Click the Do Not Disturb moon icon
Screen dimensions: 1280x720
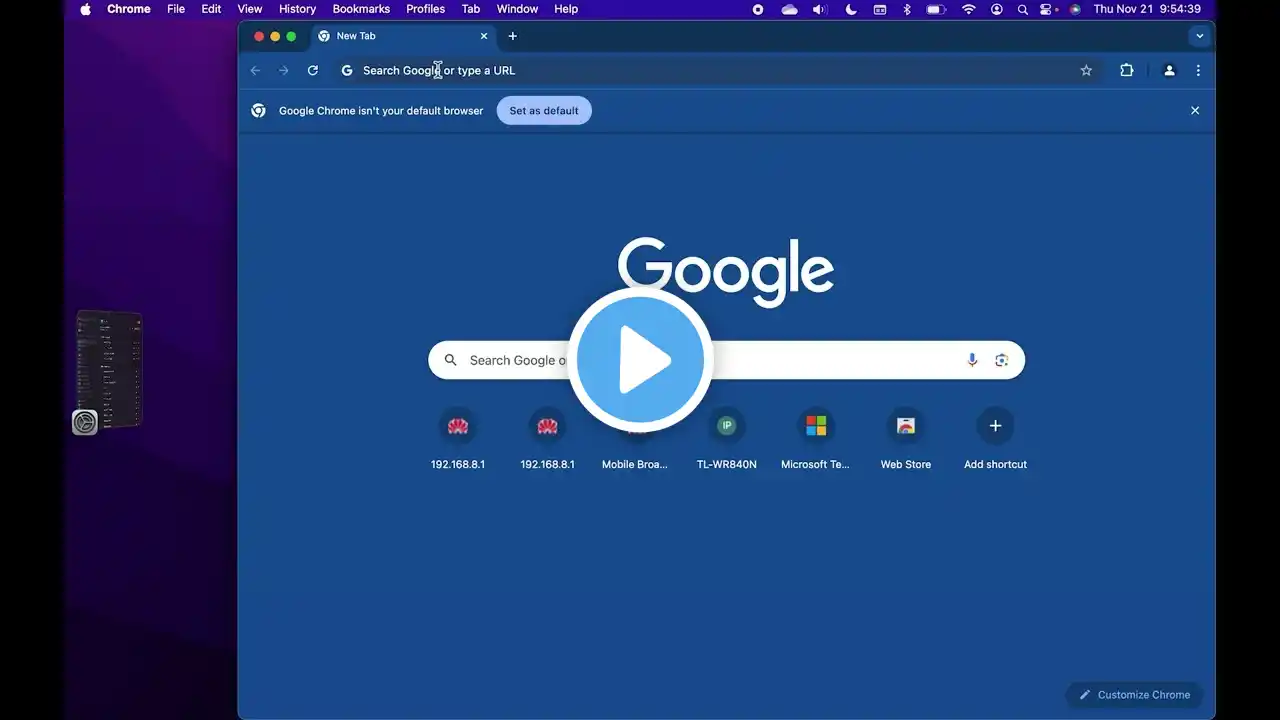pyautogui.click(x=851, y=9)
